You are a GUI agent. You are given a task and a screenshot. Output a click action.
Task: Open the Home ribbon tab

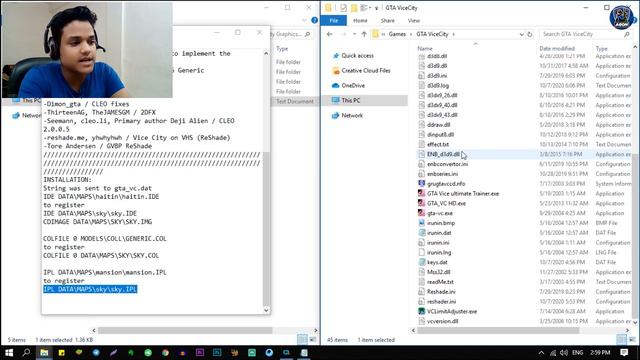(360, 20)
